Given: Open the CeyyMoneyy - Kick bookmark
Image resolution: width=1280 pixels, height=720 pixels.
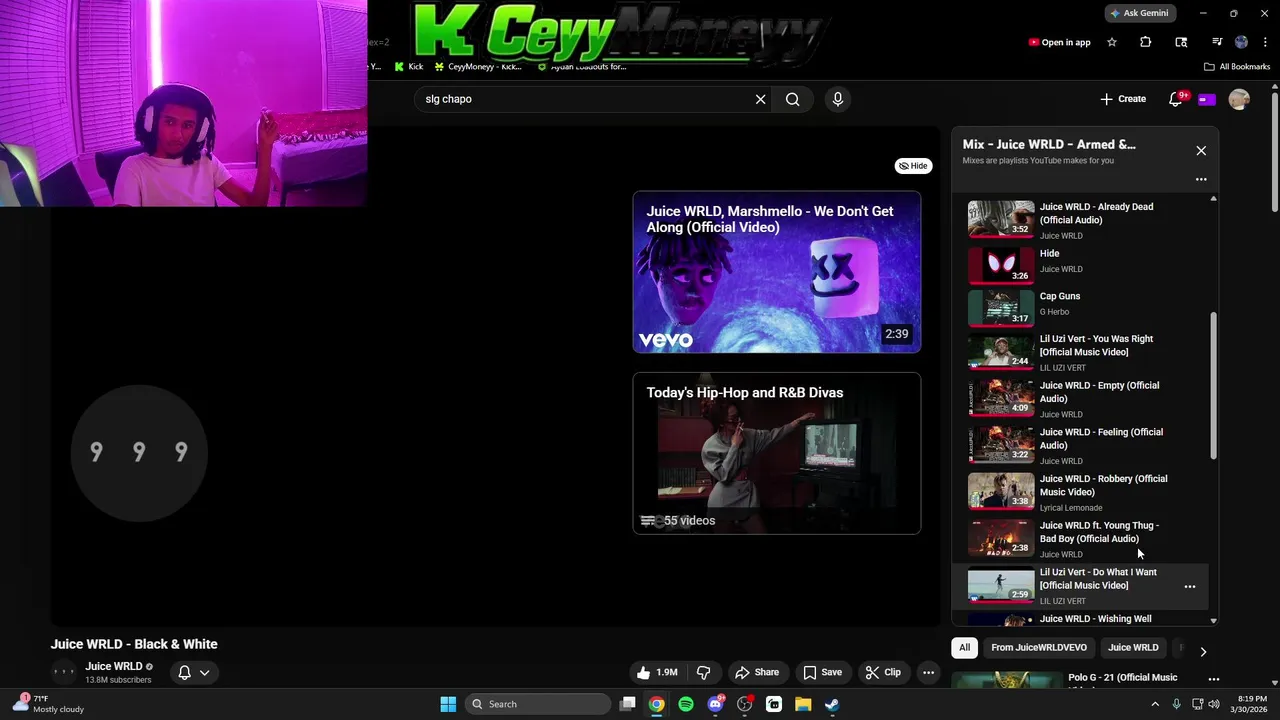Looking at the screenshot, I should [x=477, y=67].
